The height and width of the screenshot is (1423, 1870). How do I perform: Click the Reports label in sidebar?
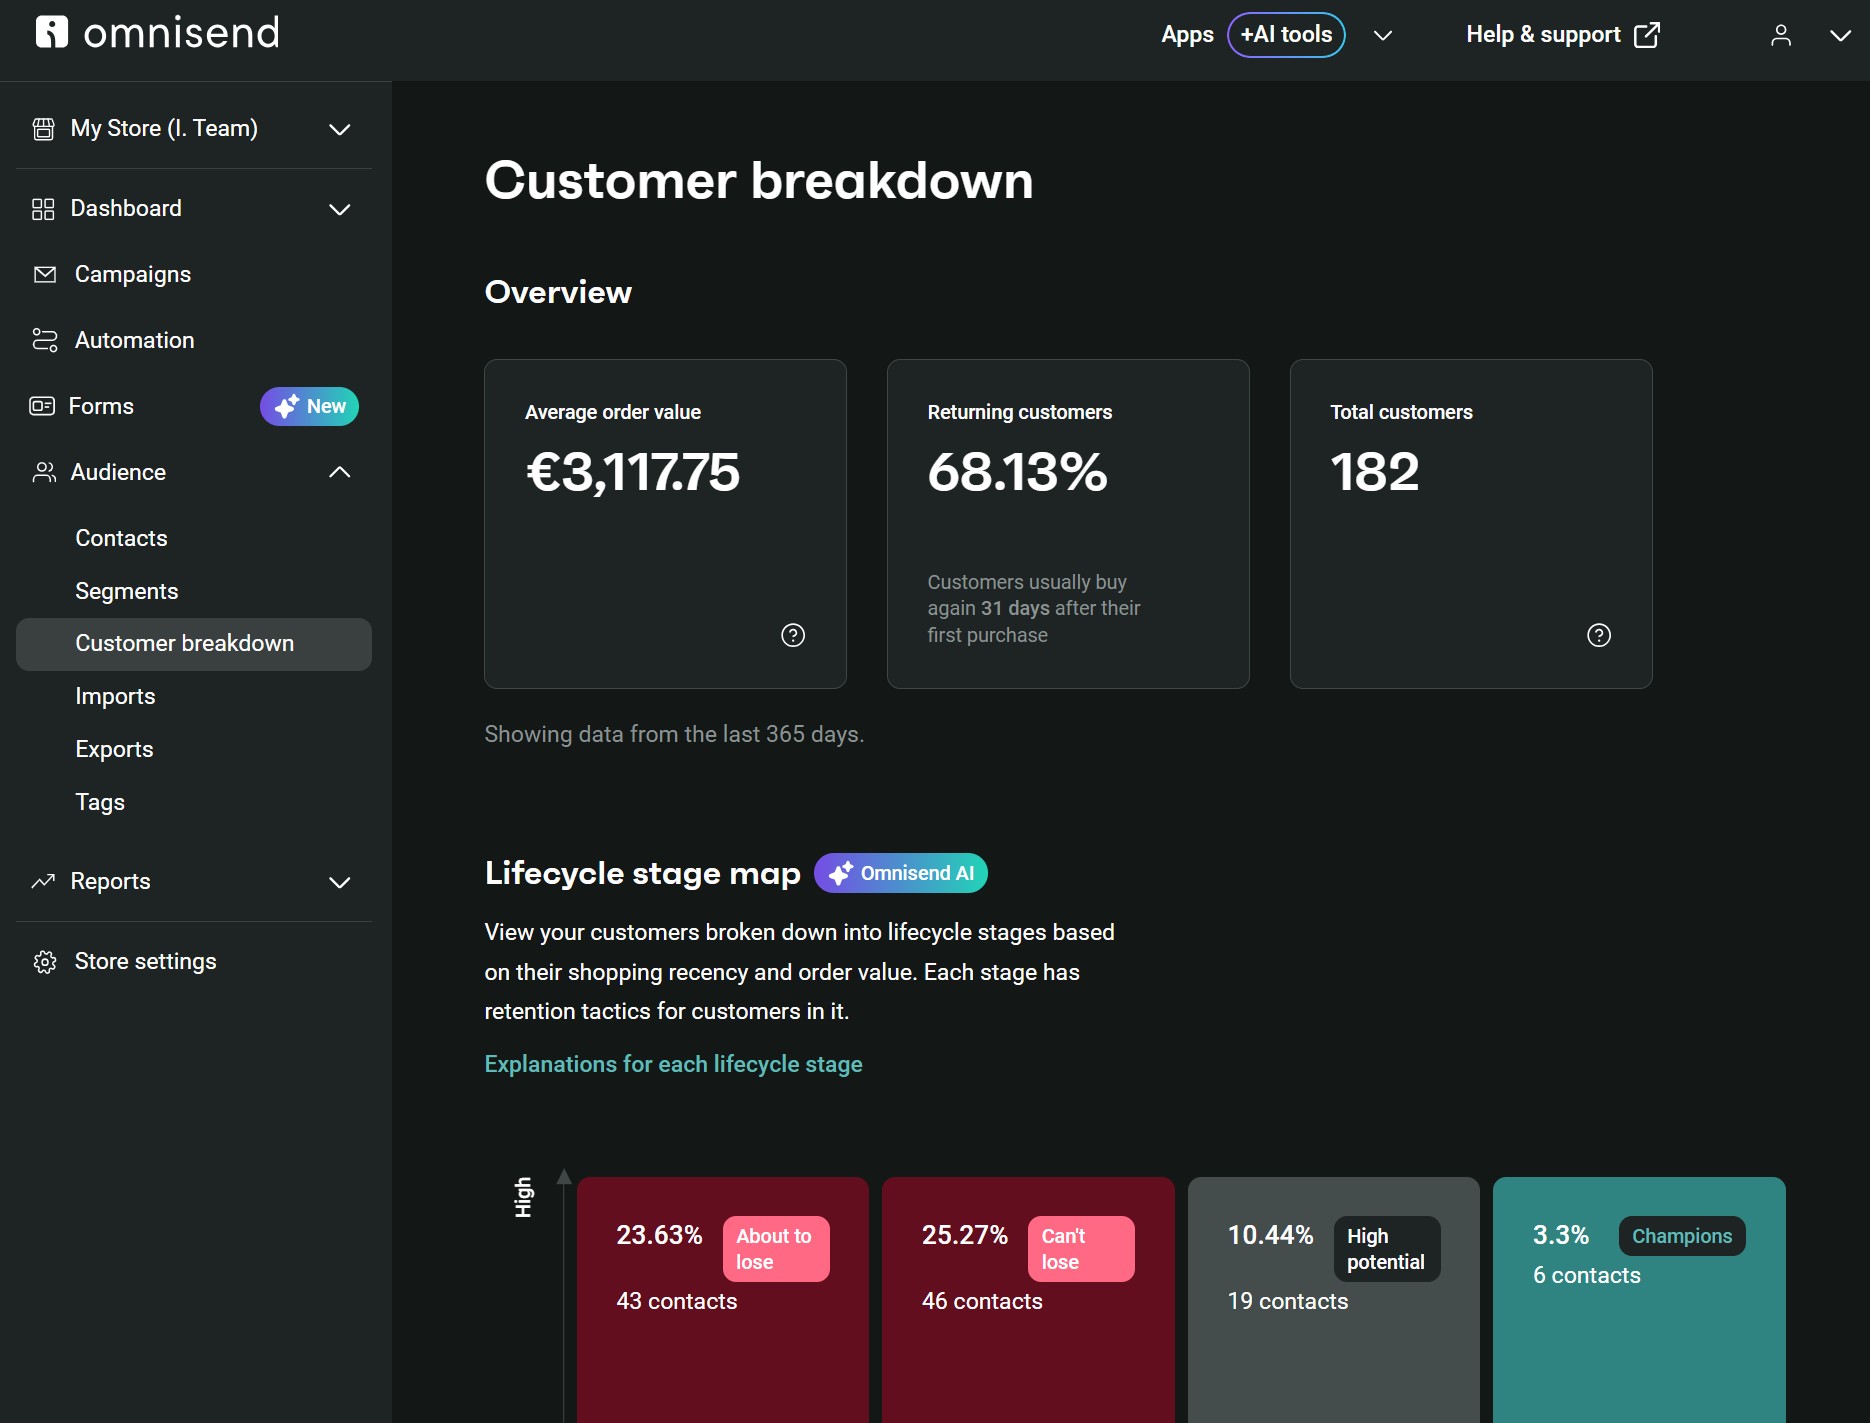110,881
